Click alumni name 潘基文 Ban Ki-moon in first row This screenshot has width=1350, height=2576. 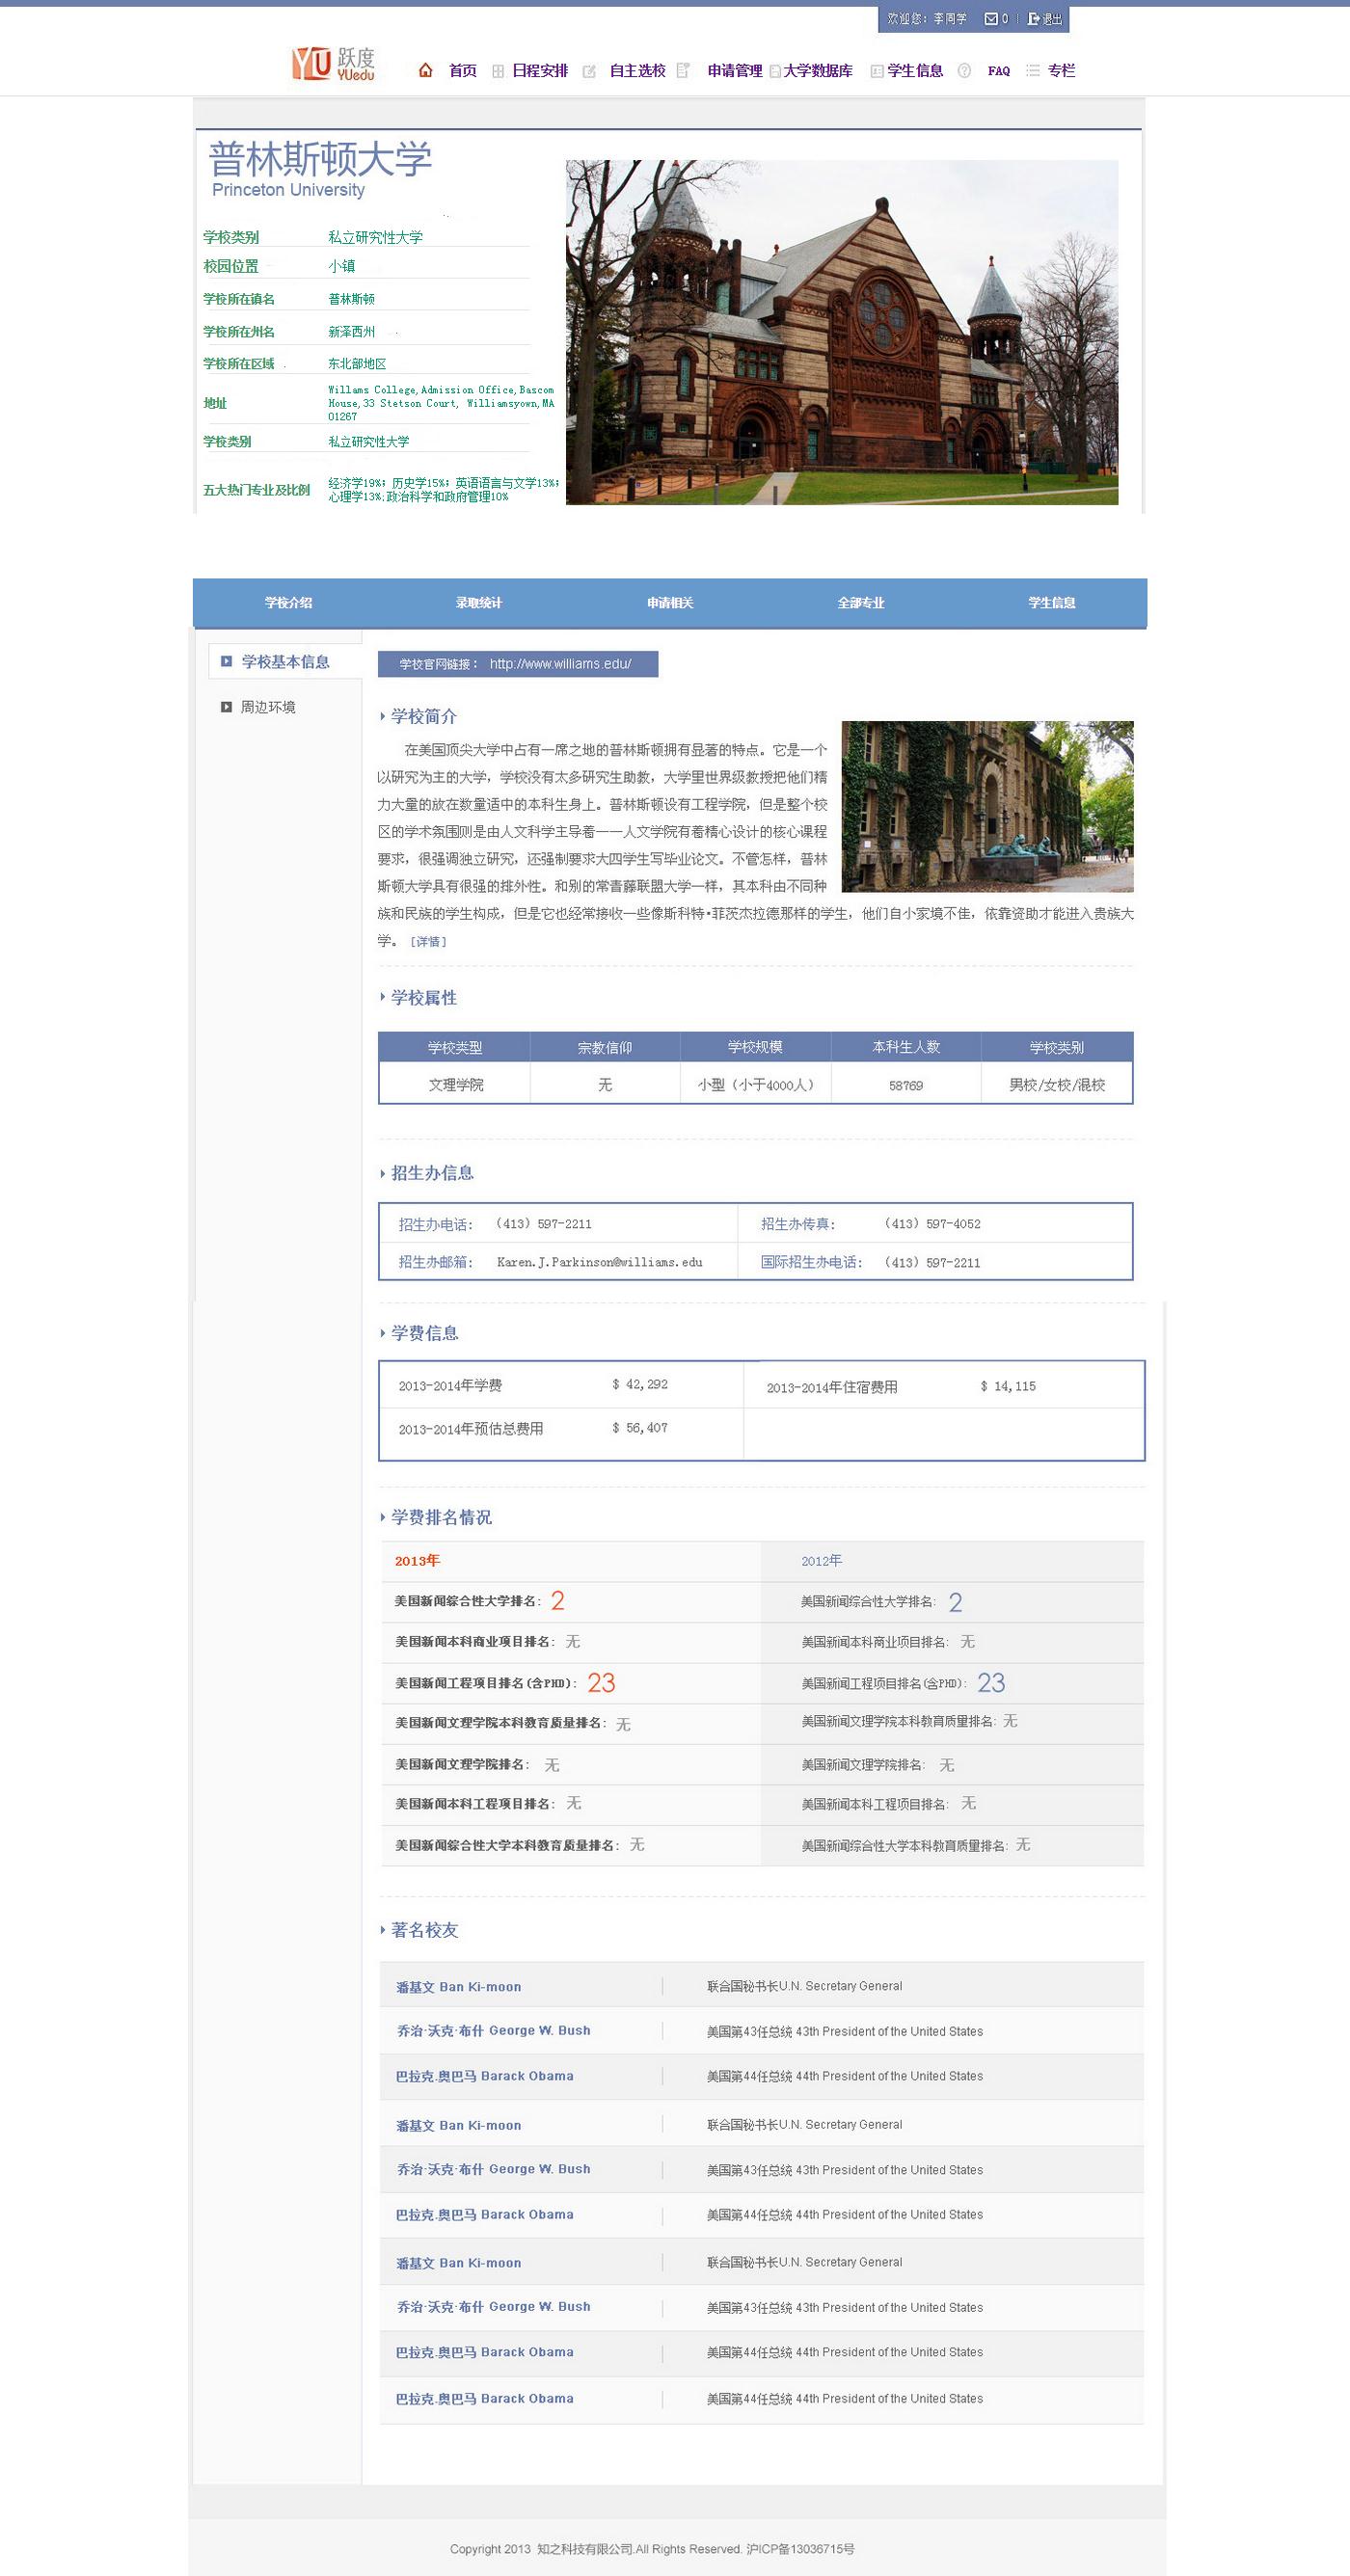[x=458, y=1987]
